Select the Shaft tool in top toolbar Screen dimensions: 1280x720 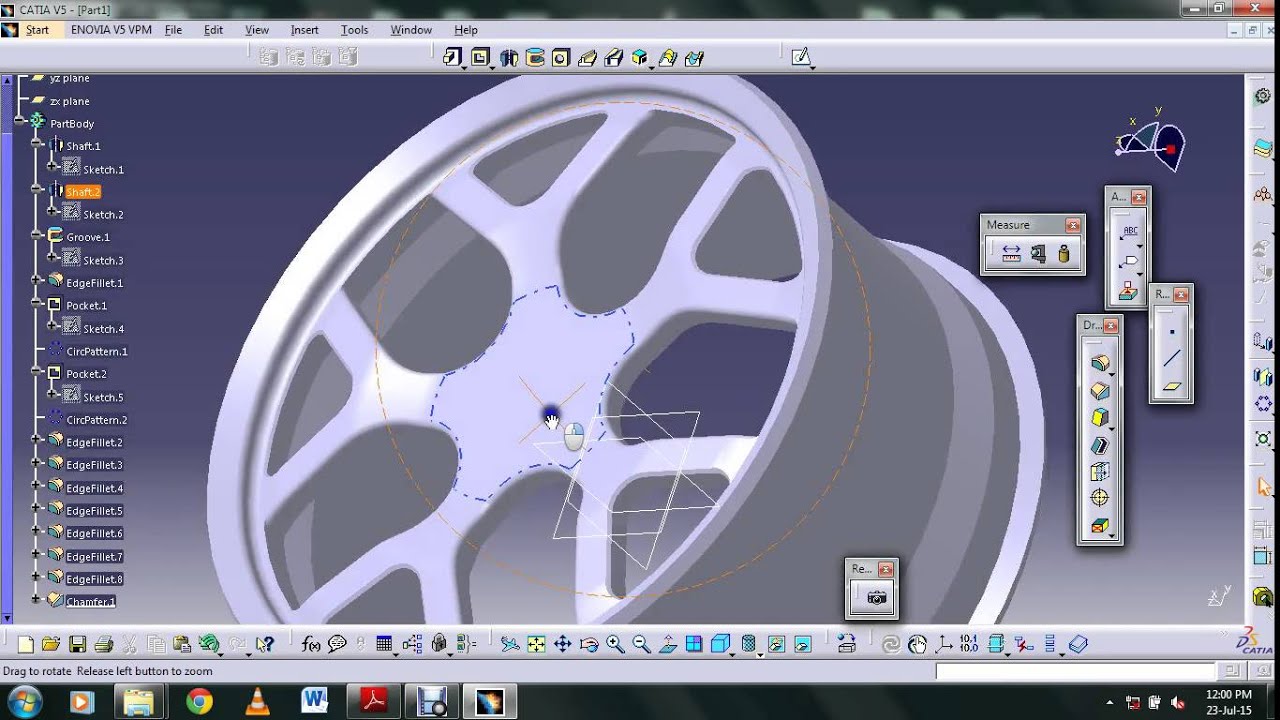[509, 58]
